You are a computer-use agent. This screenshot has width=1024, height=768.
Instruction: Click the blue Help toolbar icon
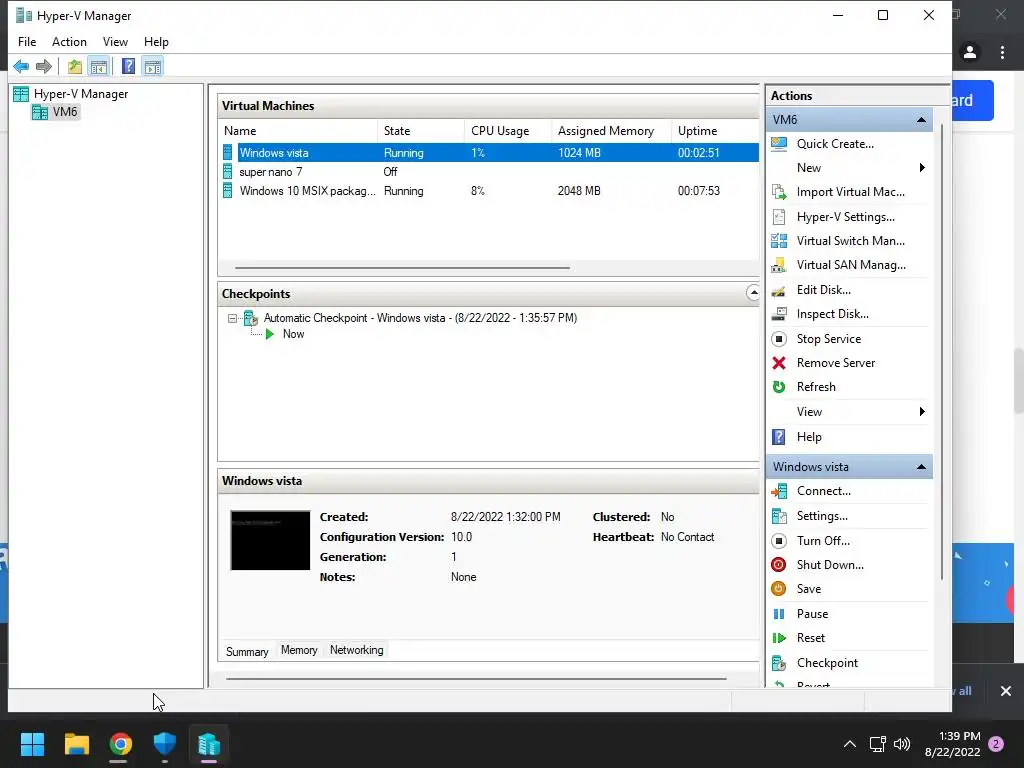pyautogui.click(x=129, y=66)
